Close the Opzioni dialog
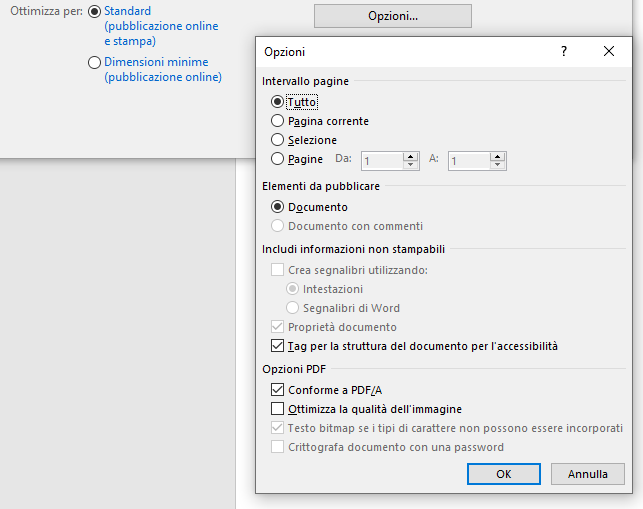The width and height of the screenshot is (643, 509). coord(609,51)
